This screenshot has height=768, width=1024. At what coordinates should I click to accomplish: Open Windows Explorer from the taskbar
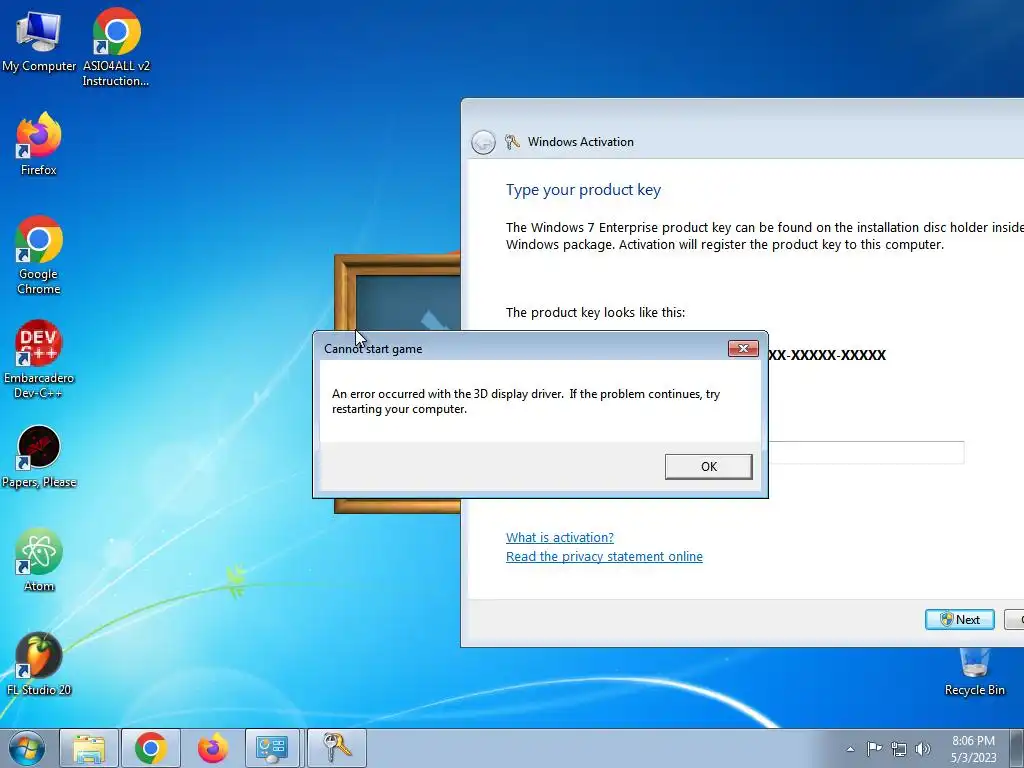pyautogui.click(x=89, y=748)
